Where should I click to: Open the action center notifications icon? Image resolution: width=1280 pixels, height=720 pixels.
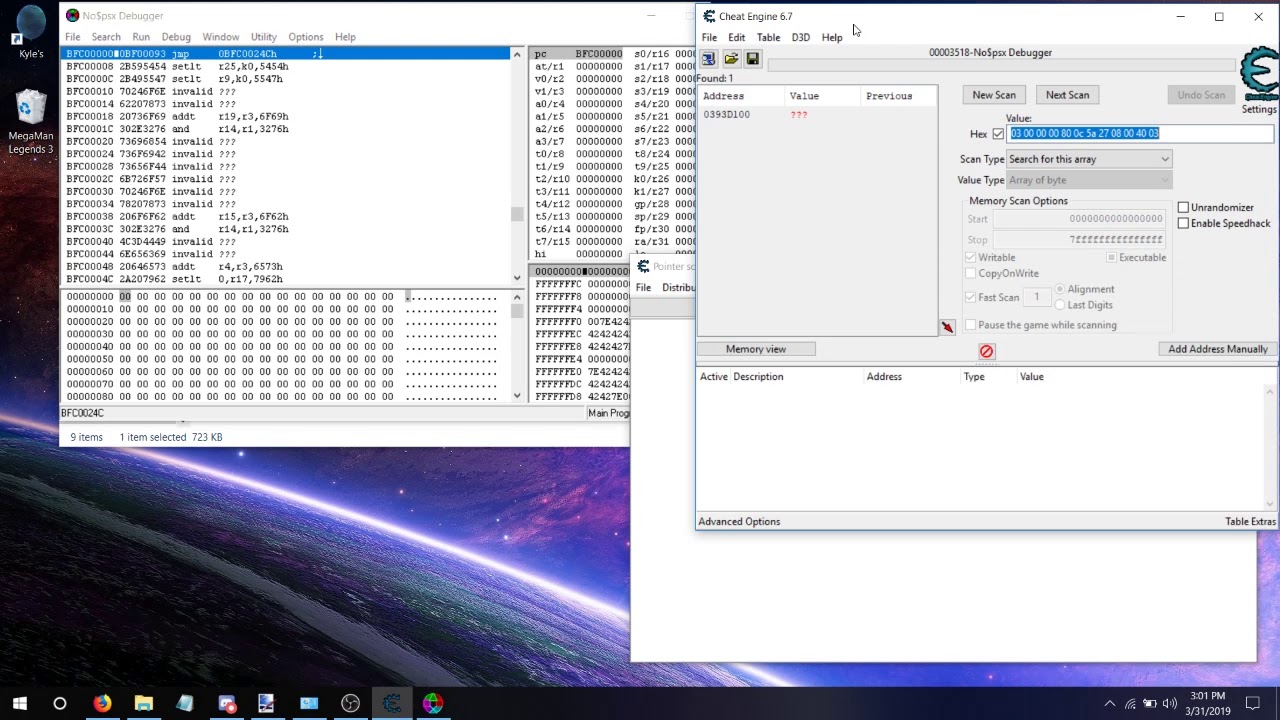[x=1253, y=704]
